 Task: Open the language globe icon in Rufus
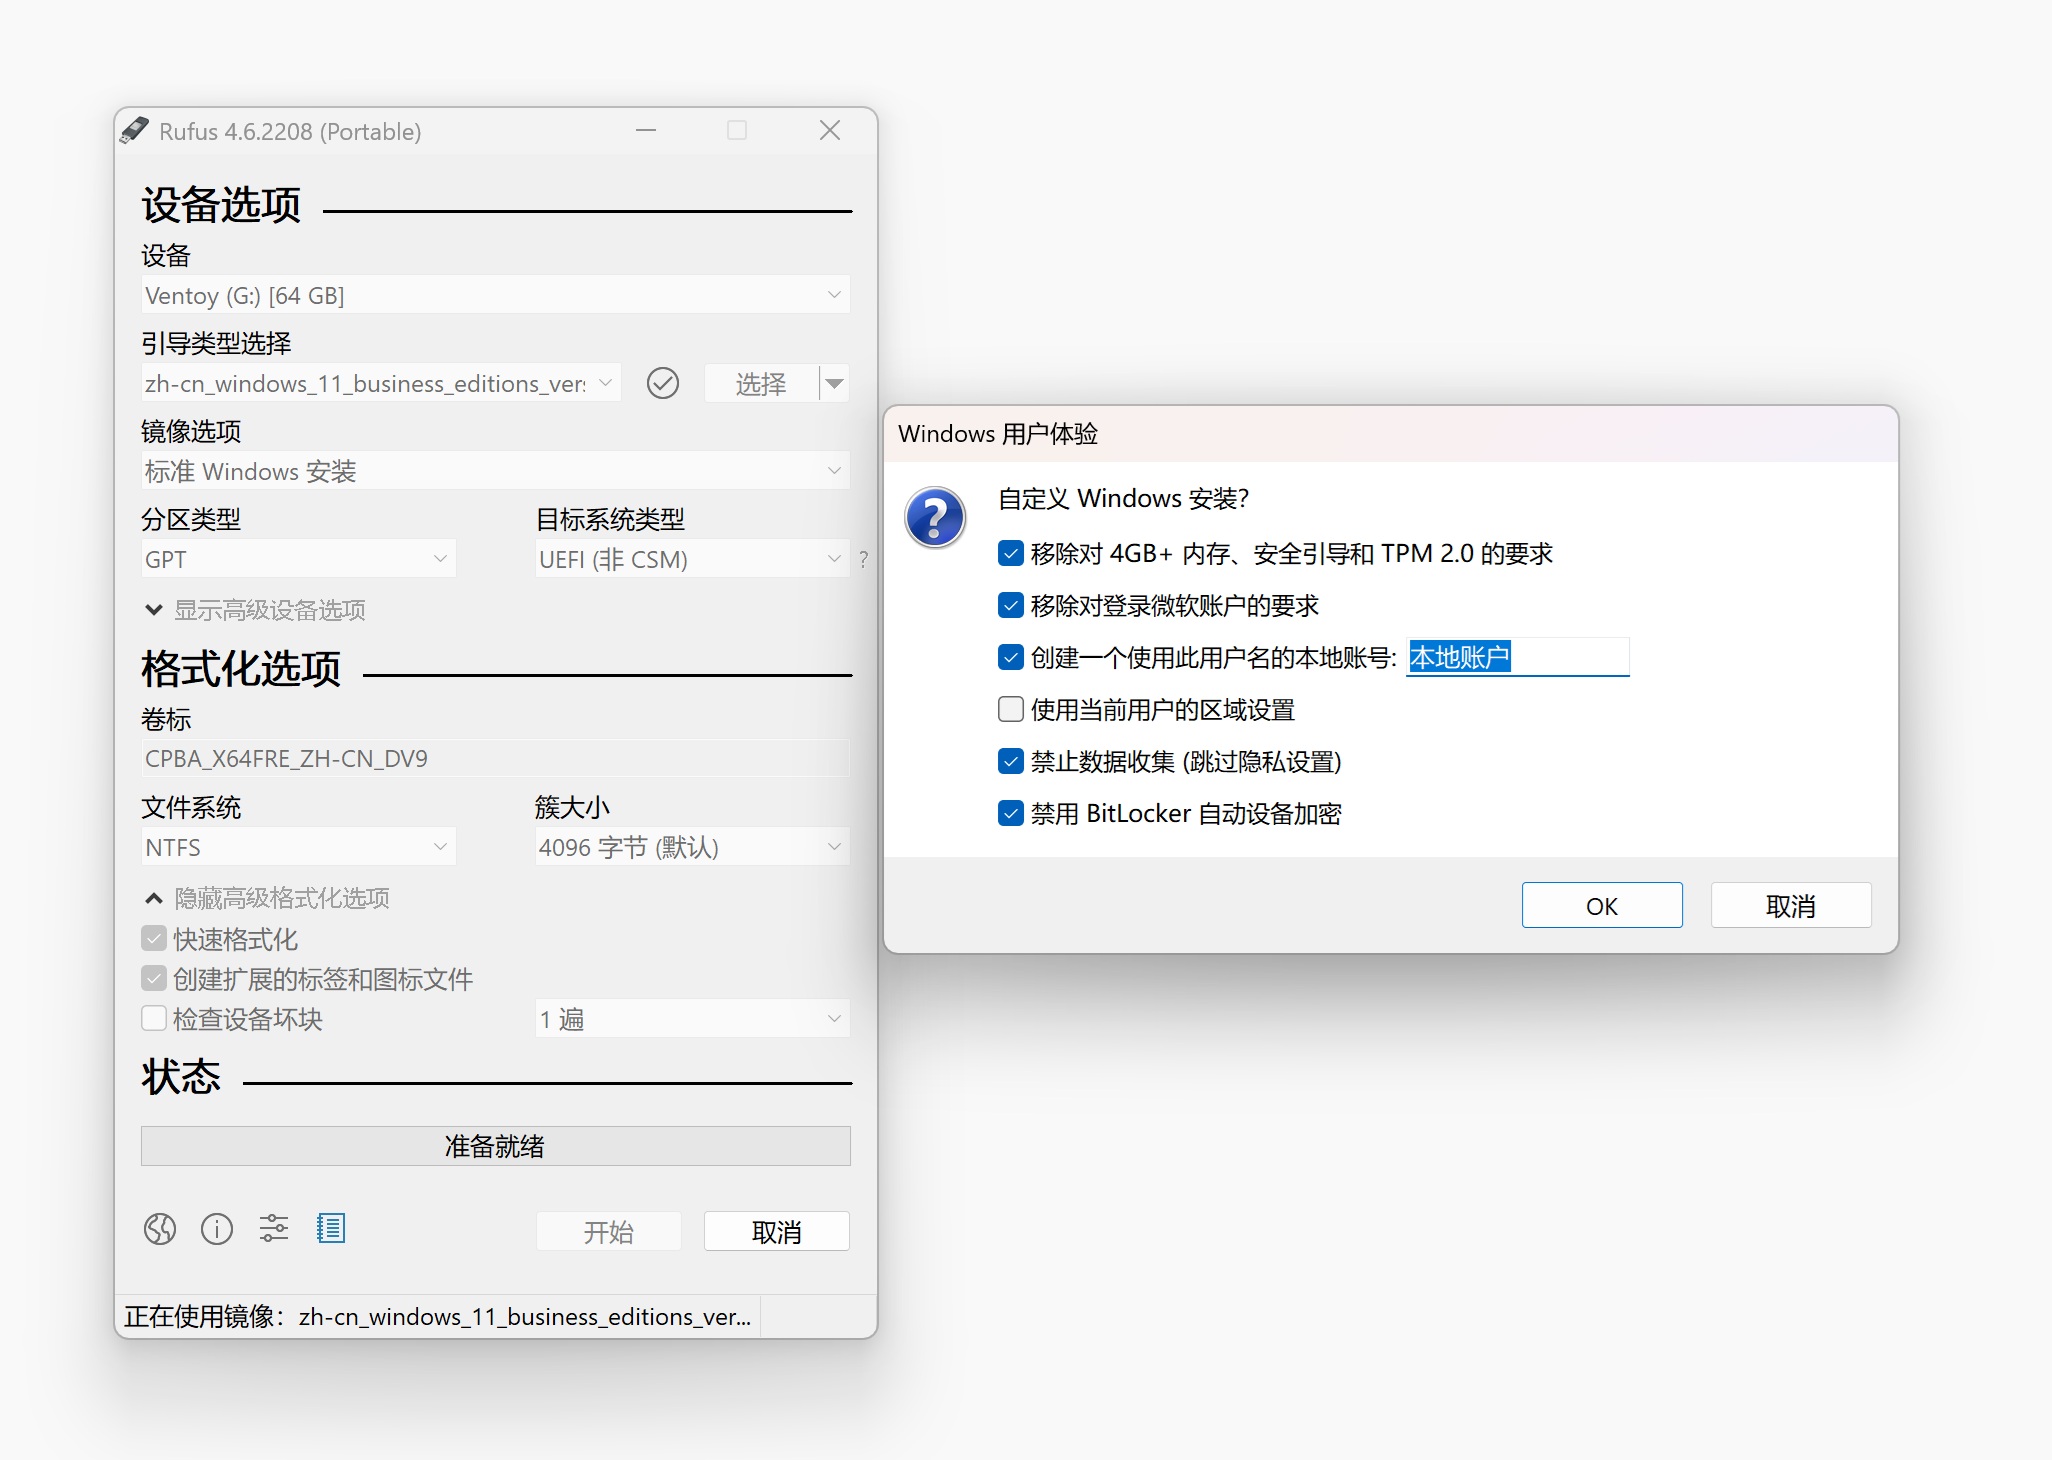(160, 1229)
